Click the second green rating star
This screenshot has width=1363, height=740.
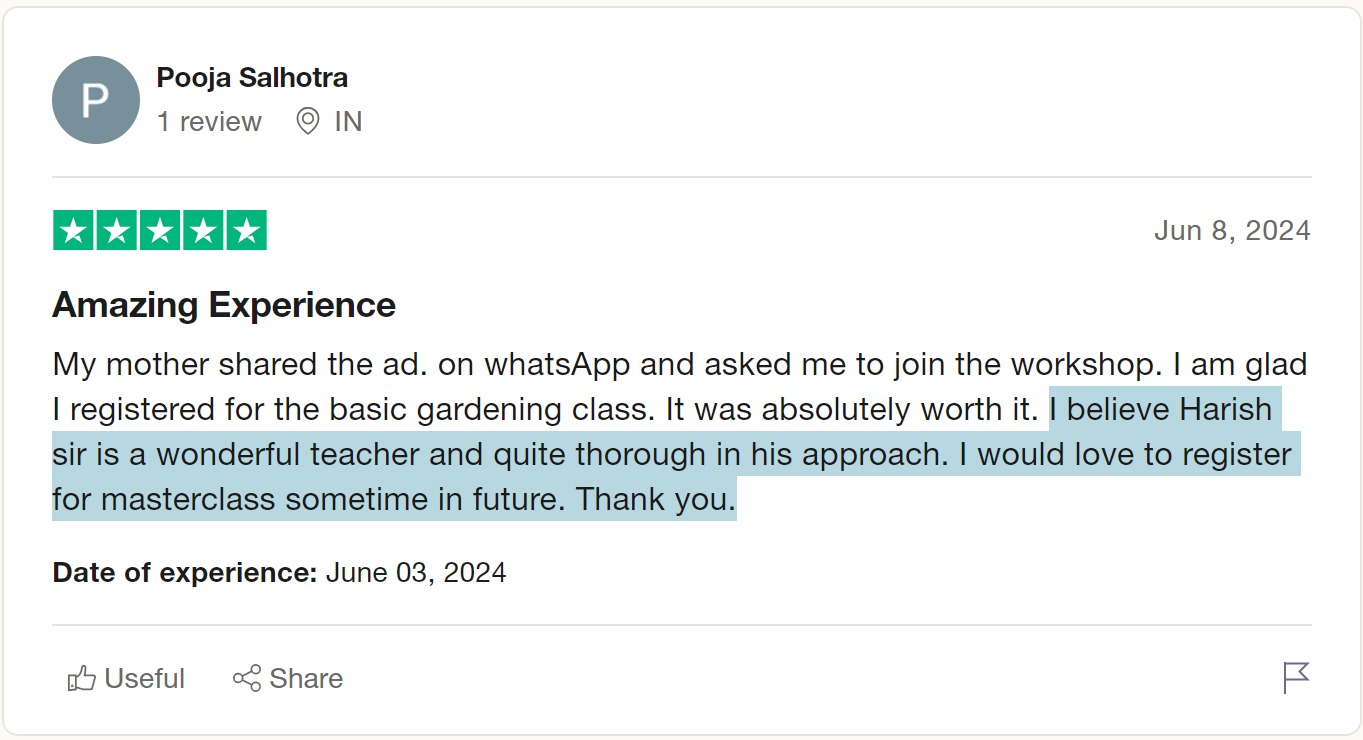(x=116, y=231)
